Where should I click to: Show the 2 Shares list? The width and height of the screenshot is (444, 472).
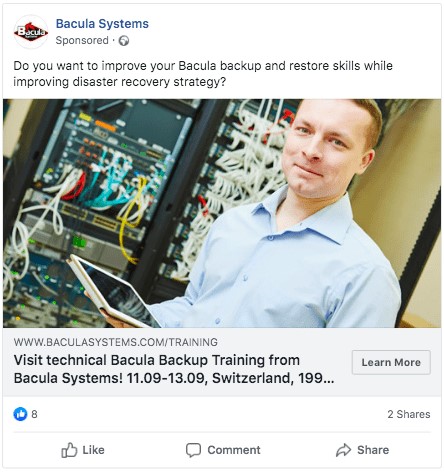(409, 414)
